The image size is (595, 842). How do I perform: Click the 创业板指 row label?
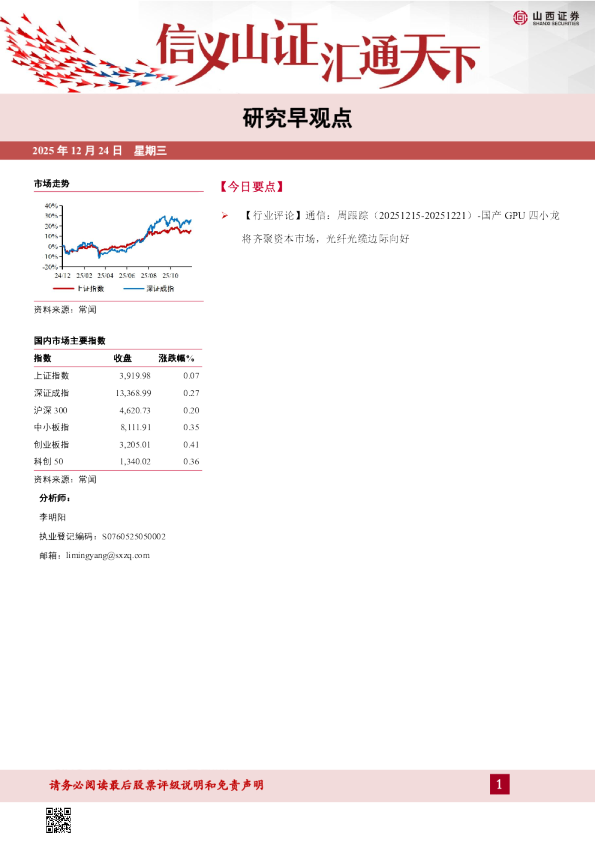pos(52,445)
